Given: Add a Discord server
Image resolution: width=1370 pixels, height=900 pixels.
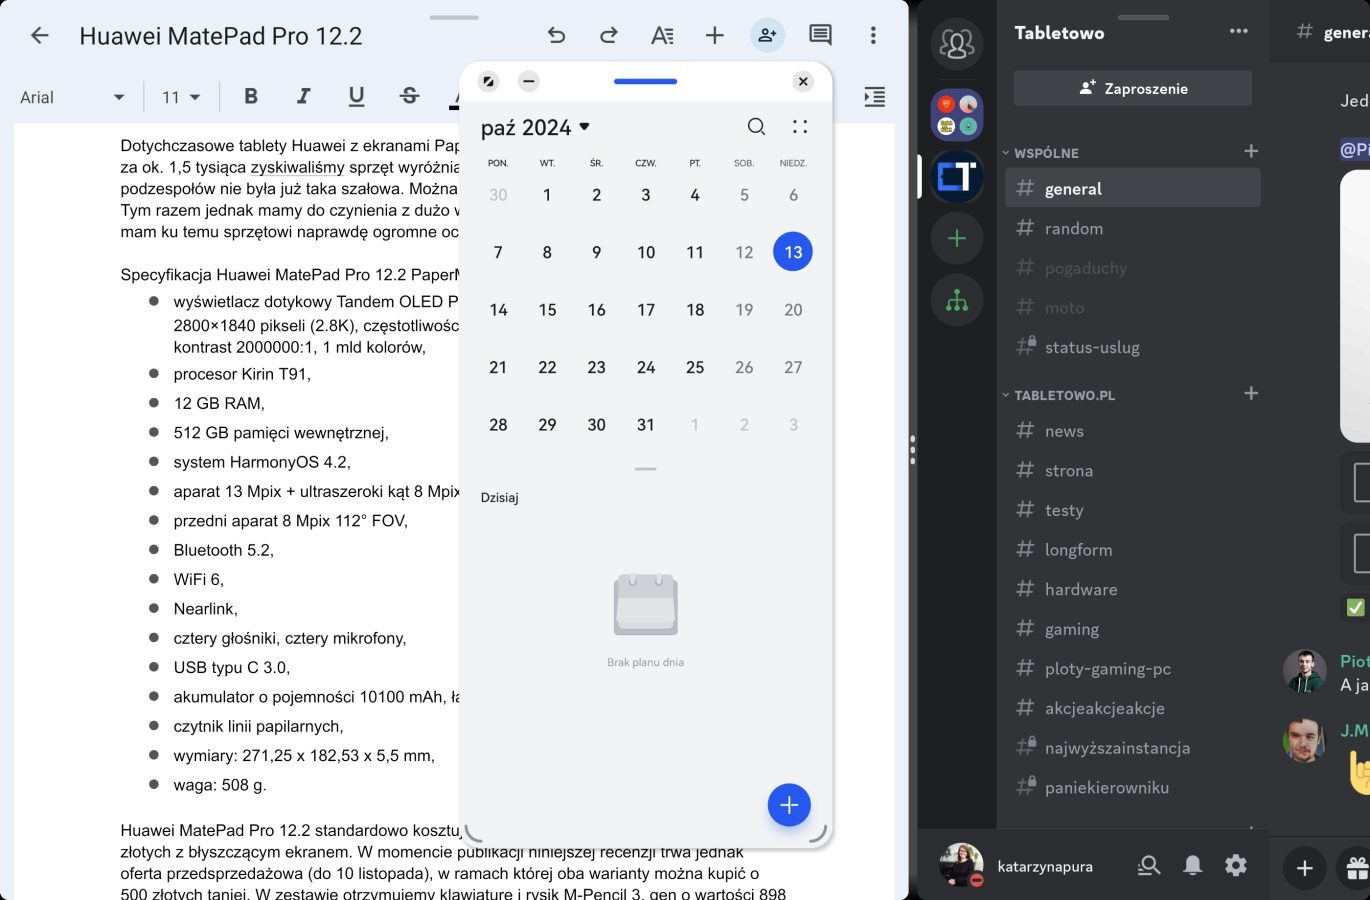Looking at the screenshot, I should pyautogui.click(x=957, y=238).
